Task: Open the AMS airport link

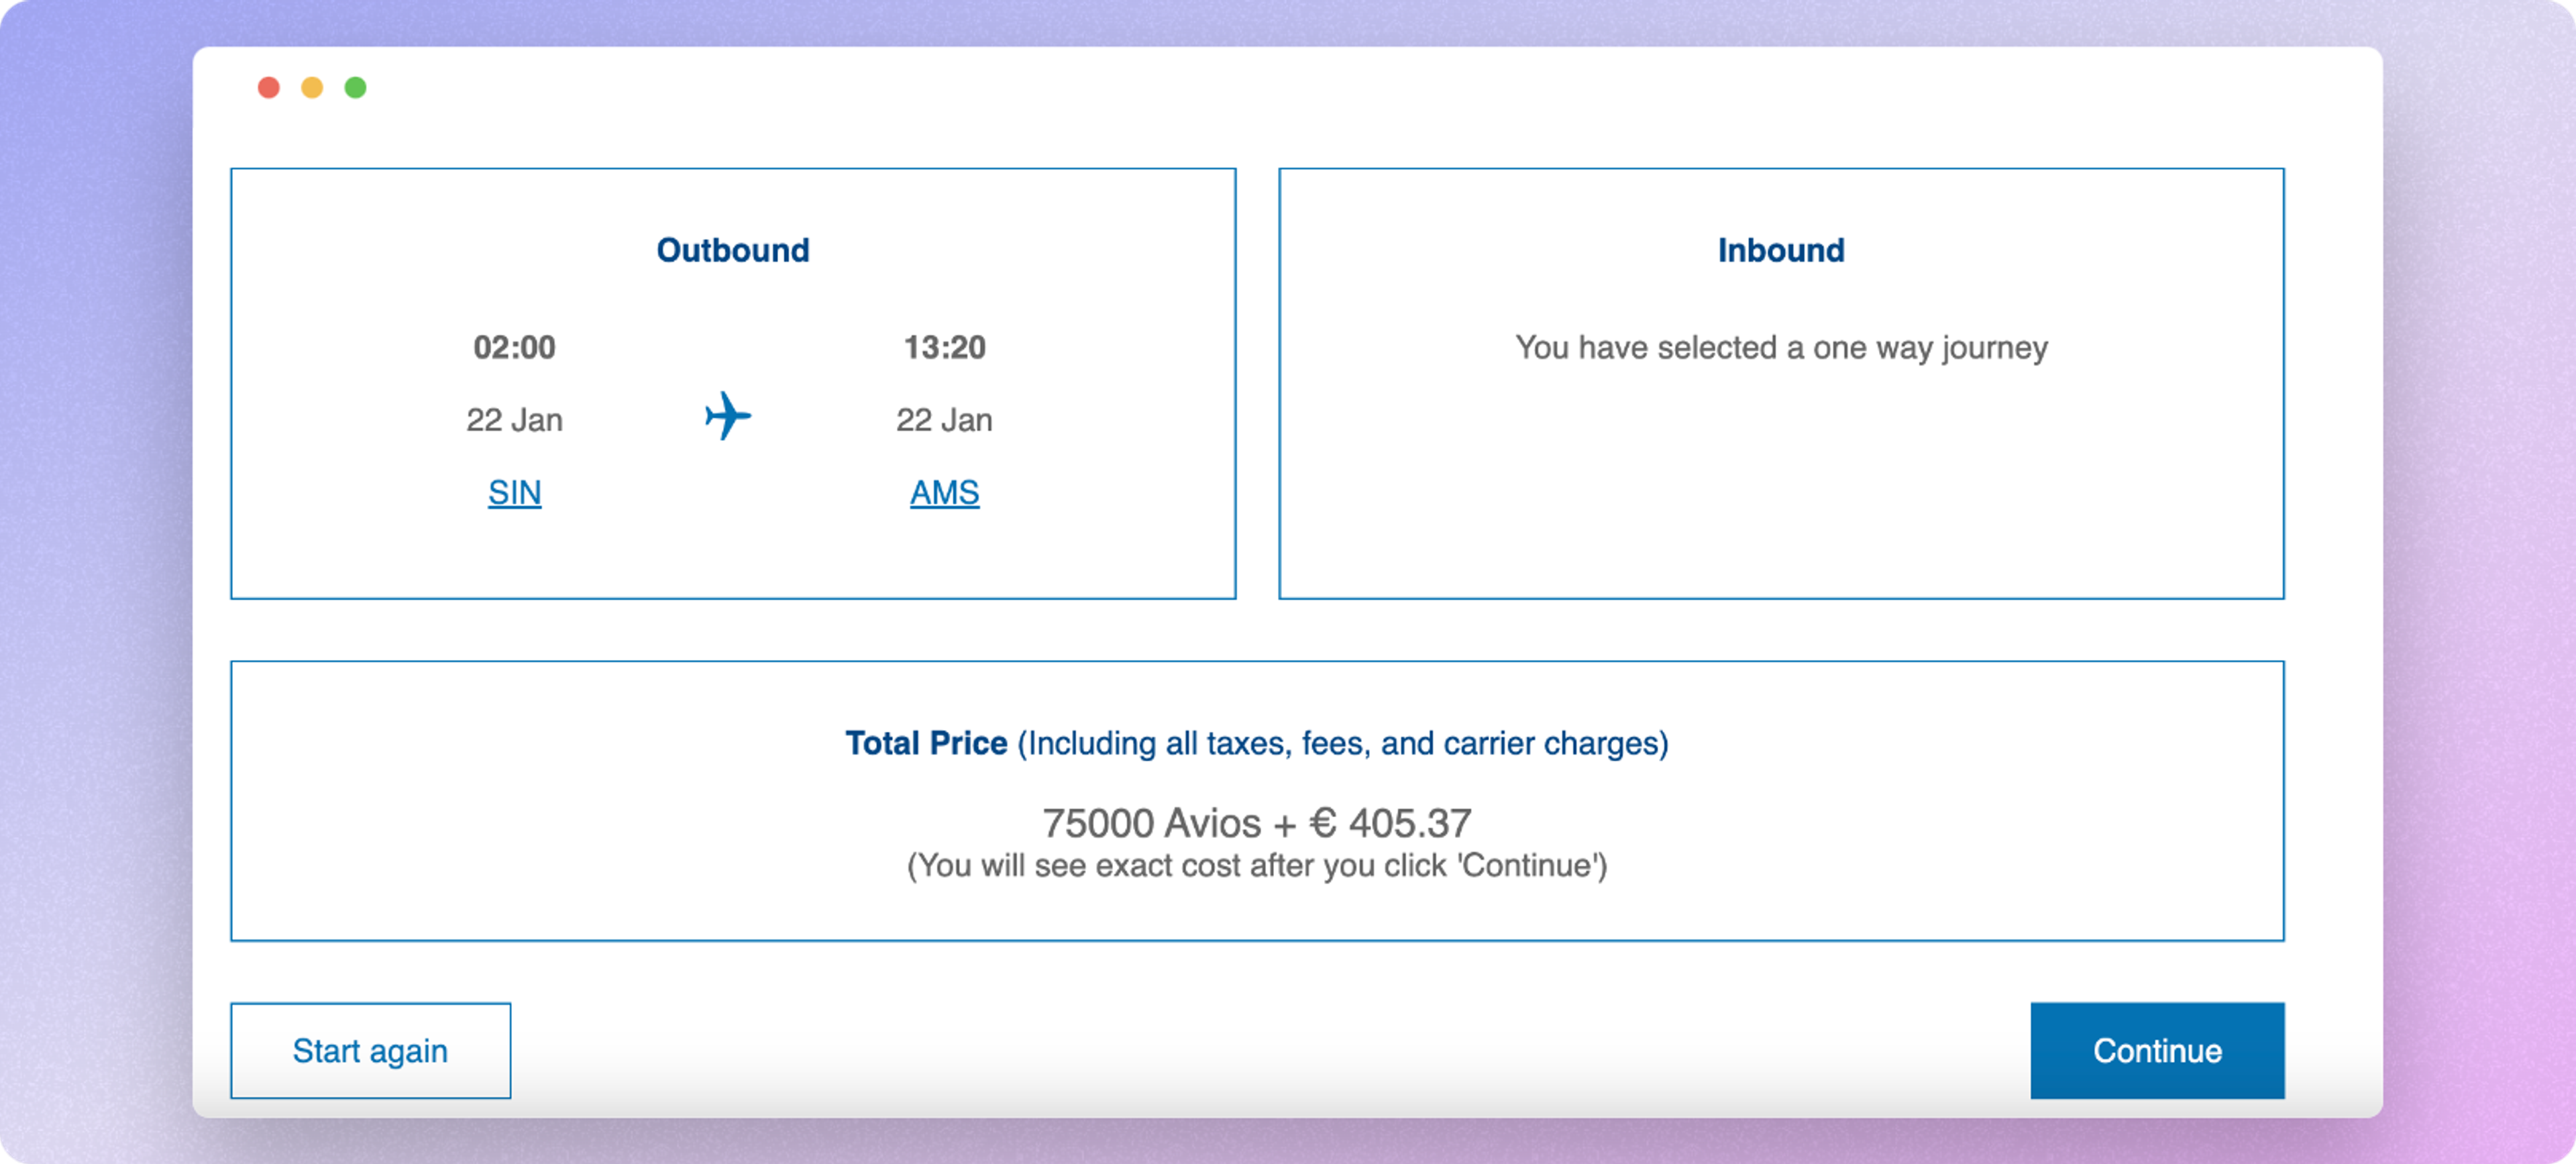Action: coord(944,492)
